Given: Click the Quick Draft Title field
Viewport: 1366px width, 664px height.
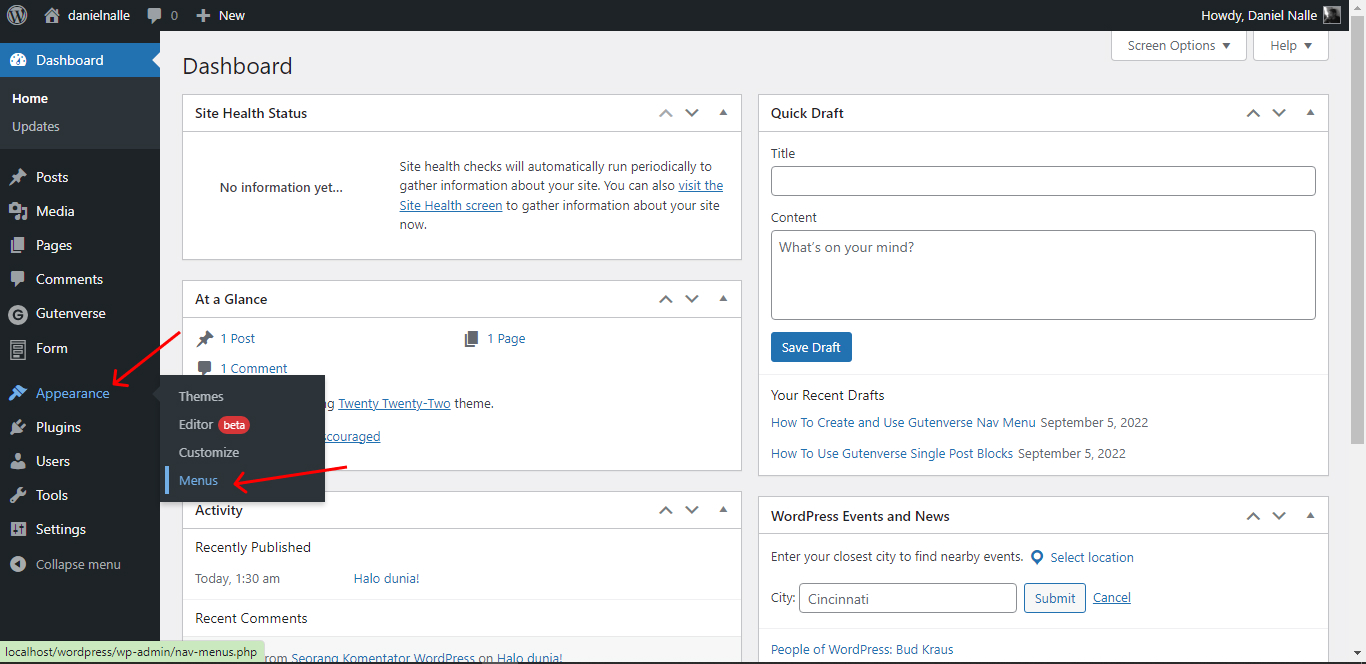Looking at the screenshot, I should coord(1043,181).
